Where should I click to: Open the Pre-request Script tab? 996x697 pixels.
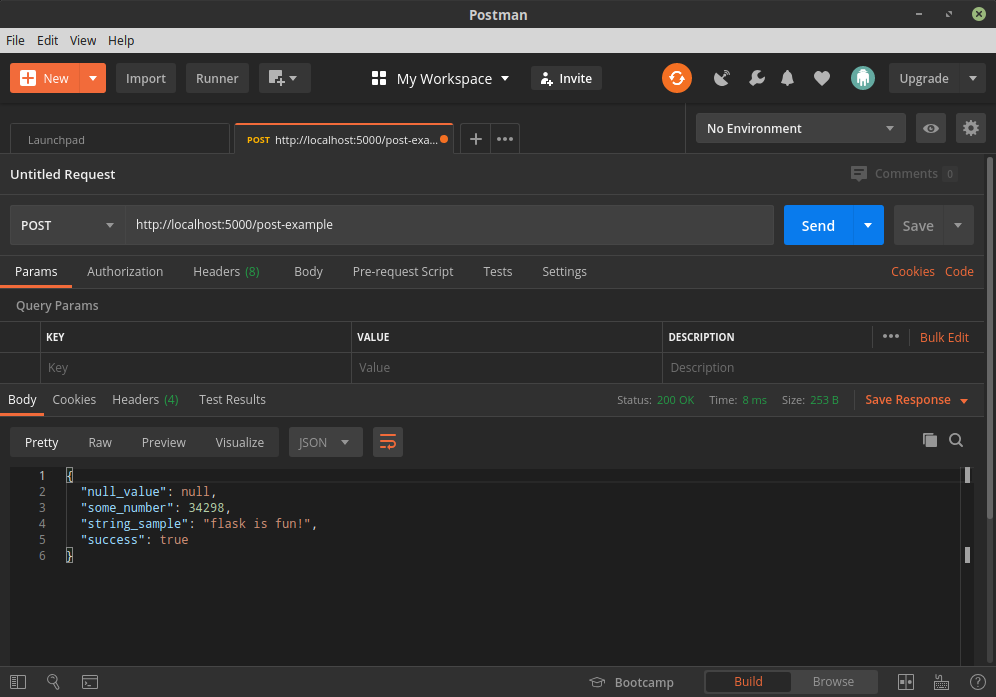coord(403,271)
